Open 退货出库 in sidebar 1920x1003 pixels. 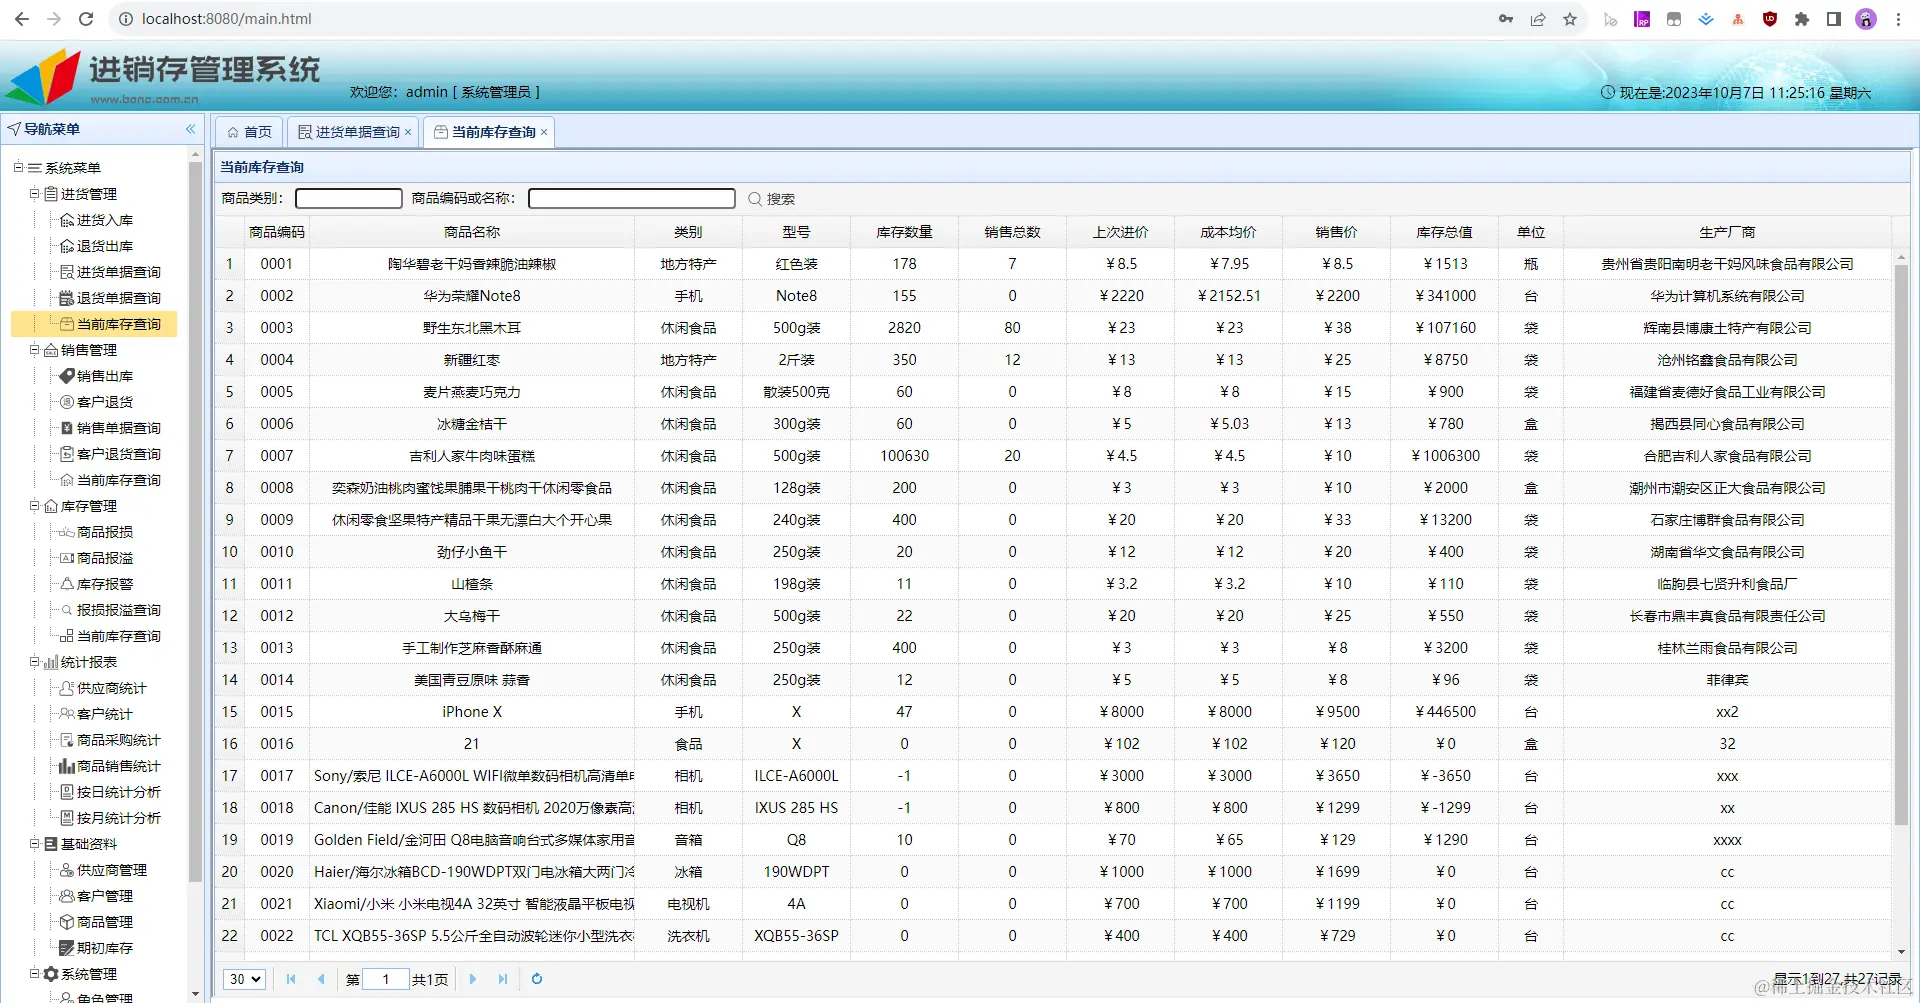(x=105, y=246)
